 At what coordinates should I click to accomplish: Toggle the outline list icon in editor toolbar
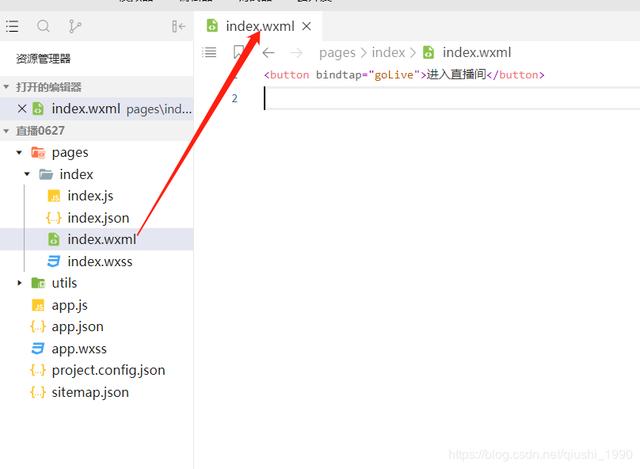pos(209,52)
